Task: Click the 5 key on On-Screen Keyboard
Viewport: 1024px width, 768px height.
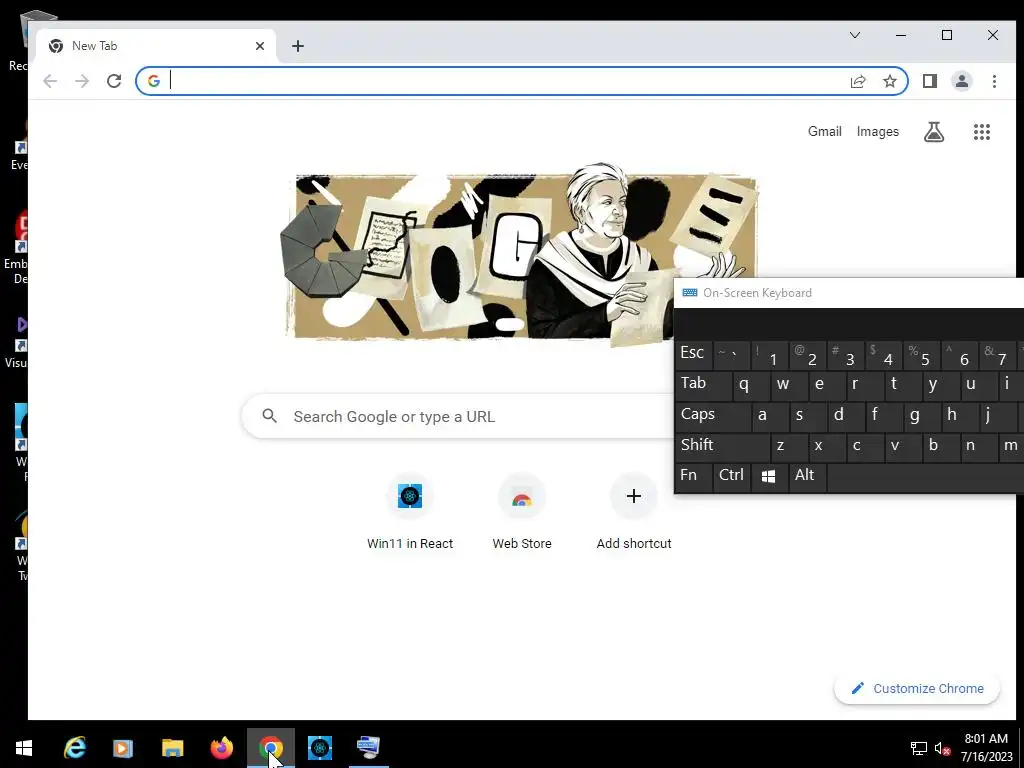Action: click(x=921, y=355)
